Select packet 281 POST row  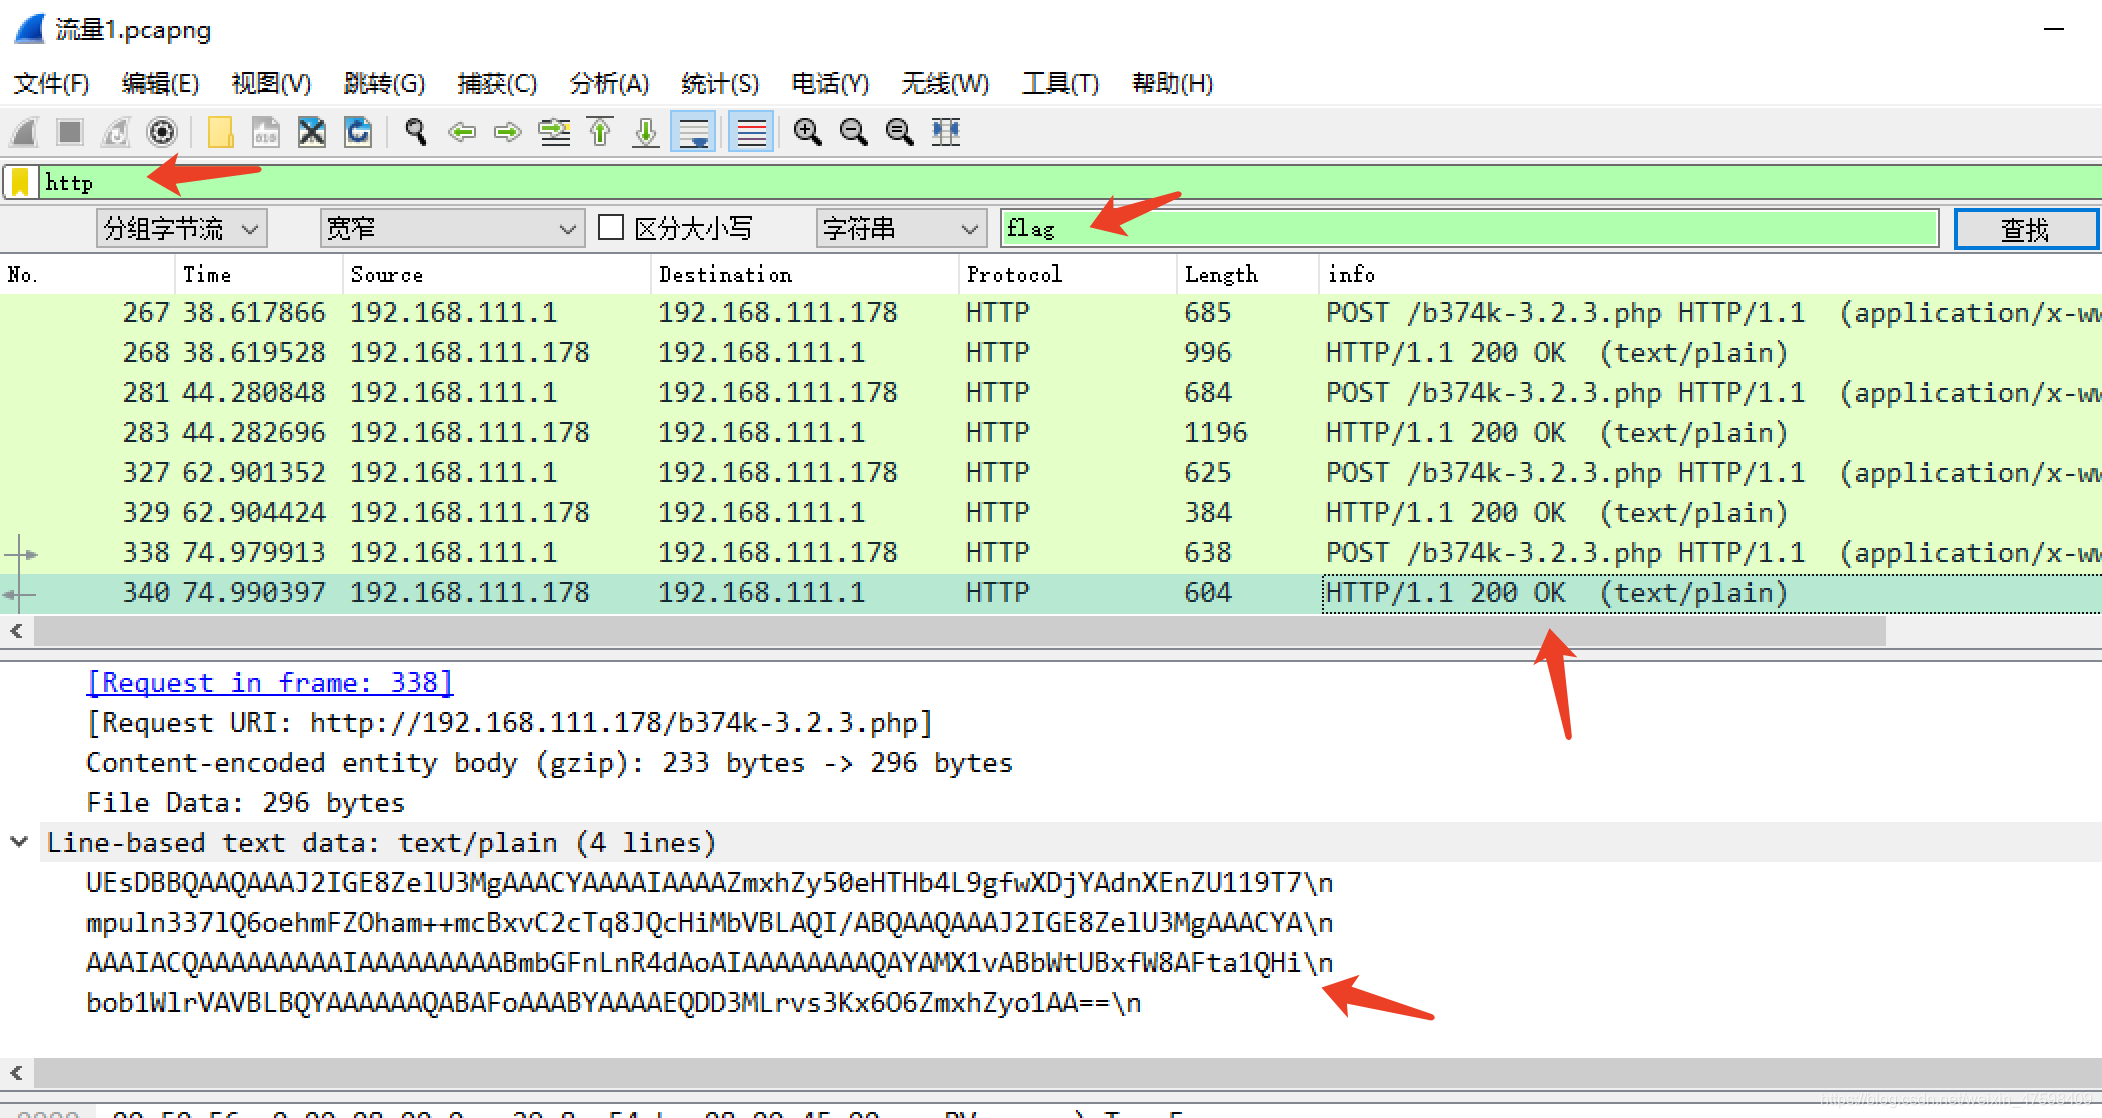pos(1051,392)
